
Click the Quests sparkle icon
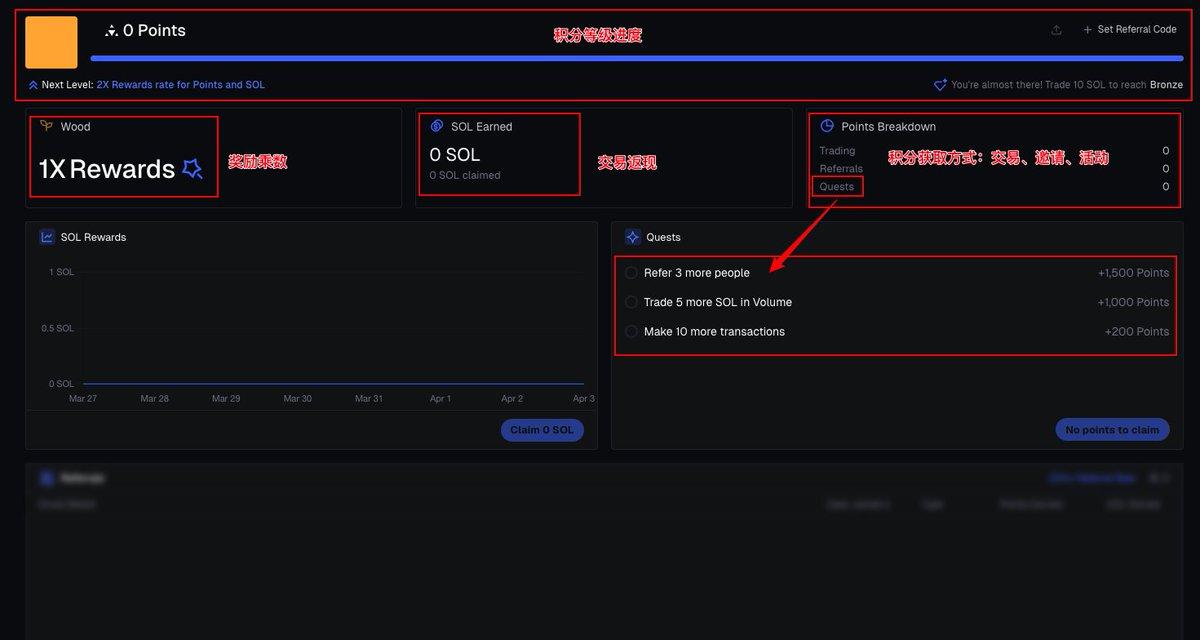(x=632, y=237)
